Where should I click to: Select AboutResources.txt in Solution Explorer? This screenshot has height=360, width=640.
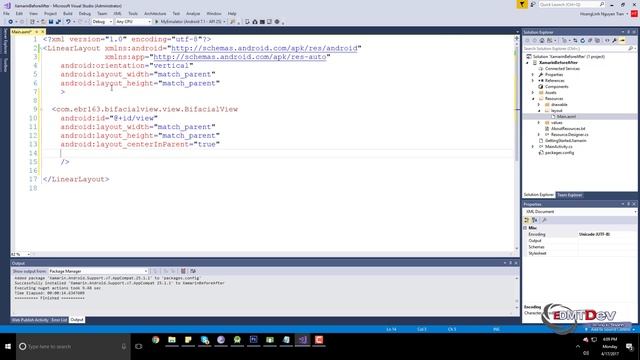(x=568, y=129)
